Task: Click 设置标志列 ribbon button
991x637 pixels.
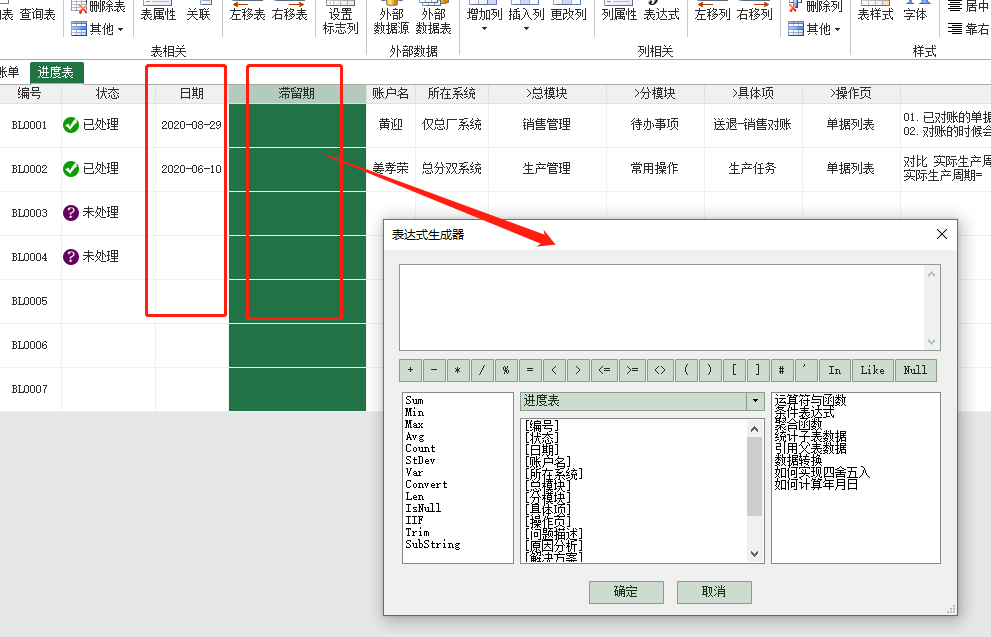Action: click(340, 19)
